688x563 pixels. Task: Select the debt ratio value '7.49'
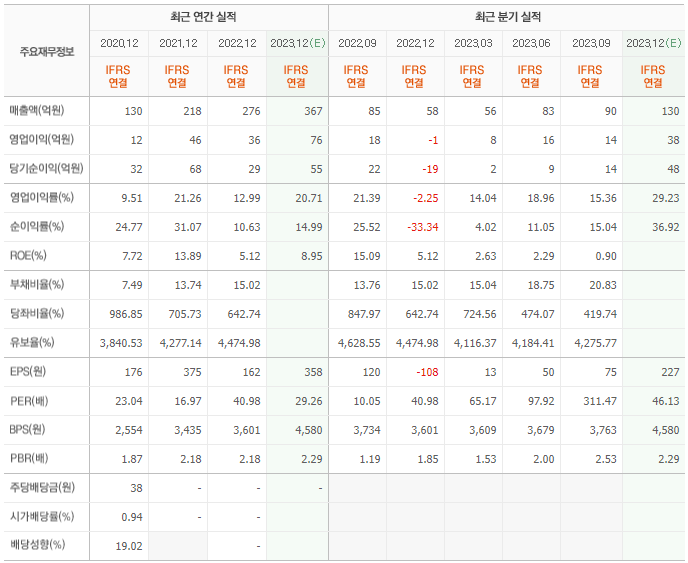point(132,286)
